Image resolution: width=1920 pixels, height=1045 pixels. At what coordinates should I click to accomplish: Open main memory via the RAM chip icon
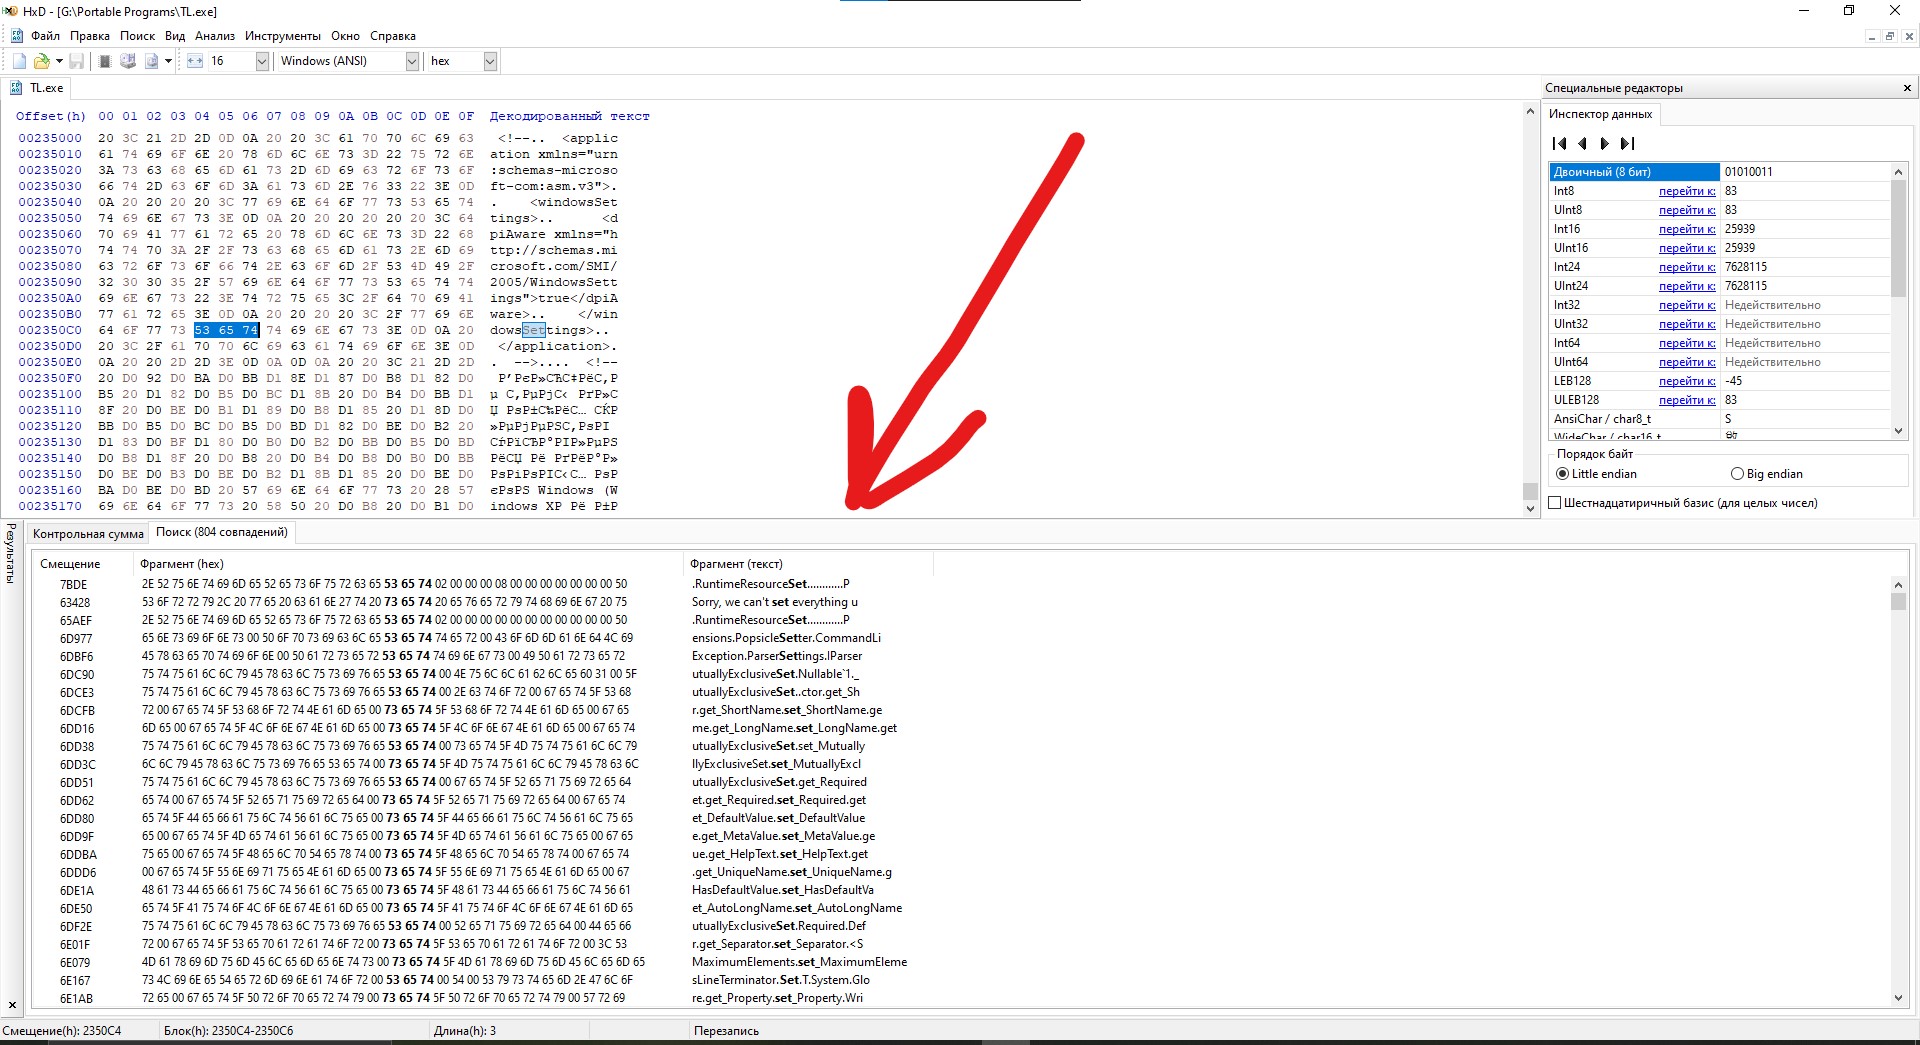coord(103,61)
